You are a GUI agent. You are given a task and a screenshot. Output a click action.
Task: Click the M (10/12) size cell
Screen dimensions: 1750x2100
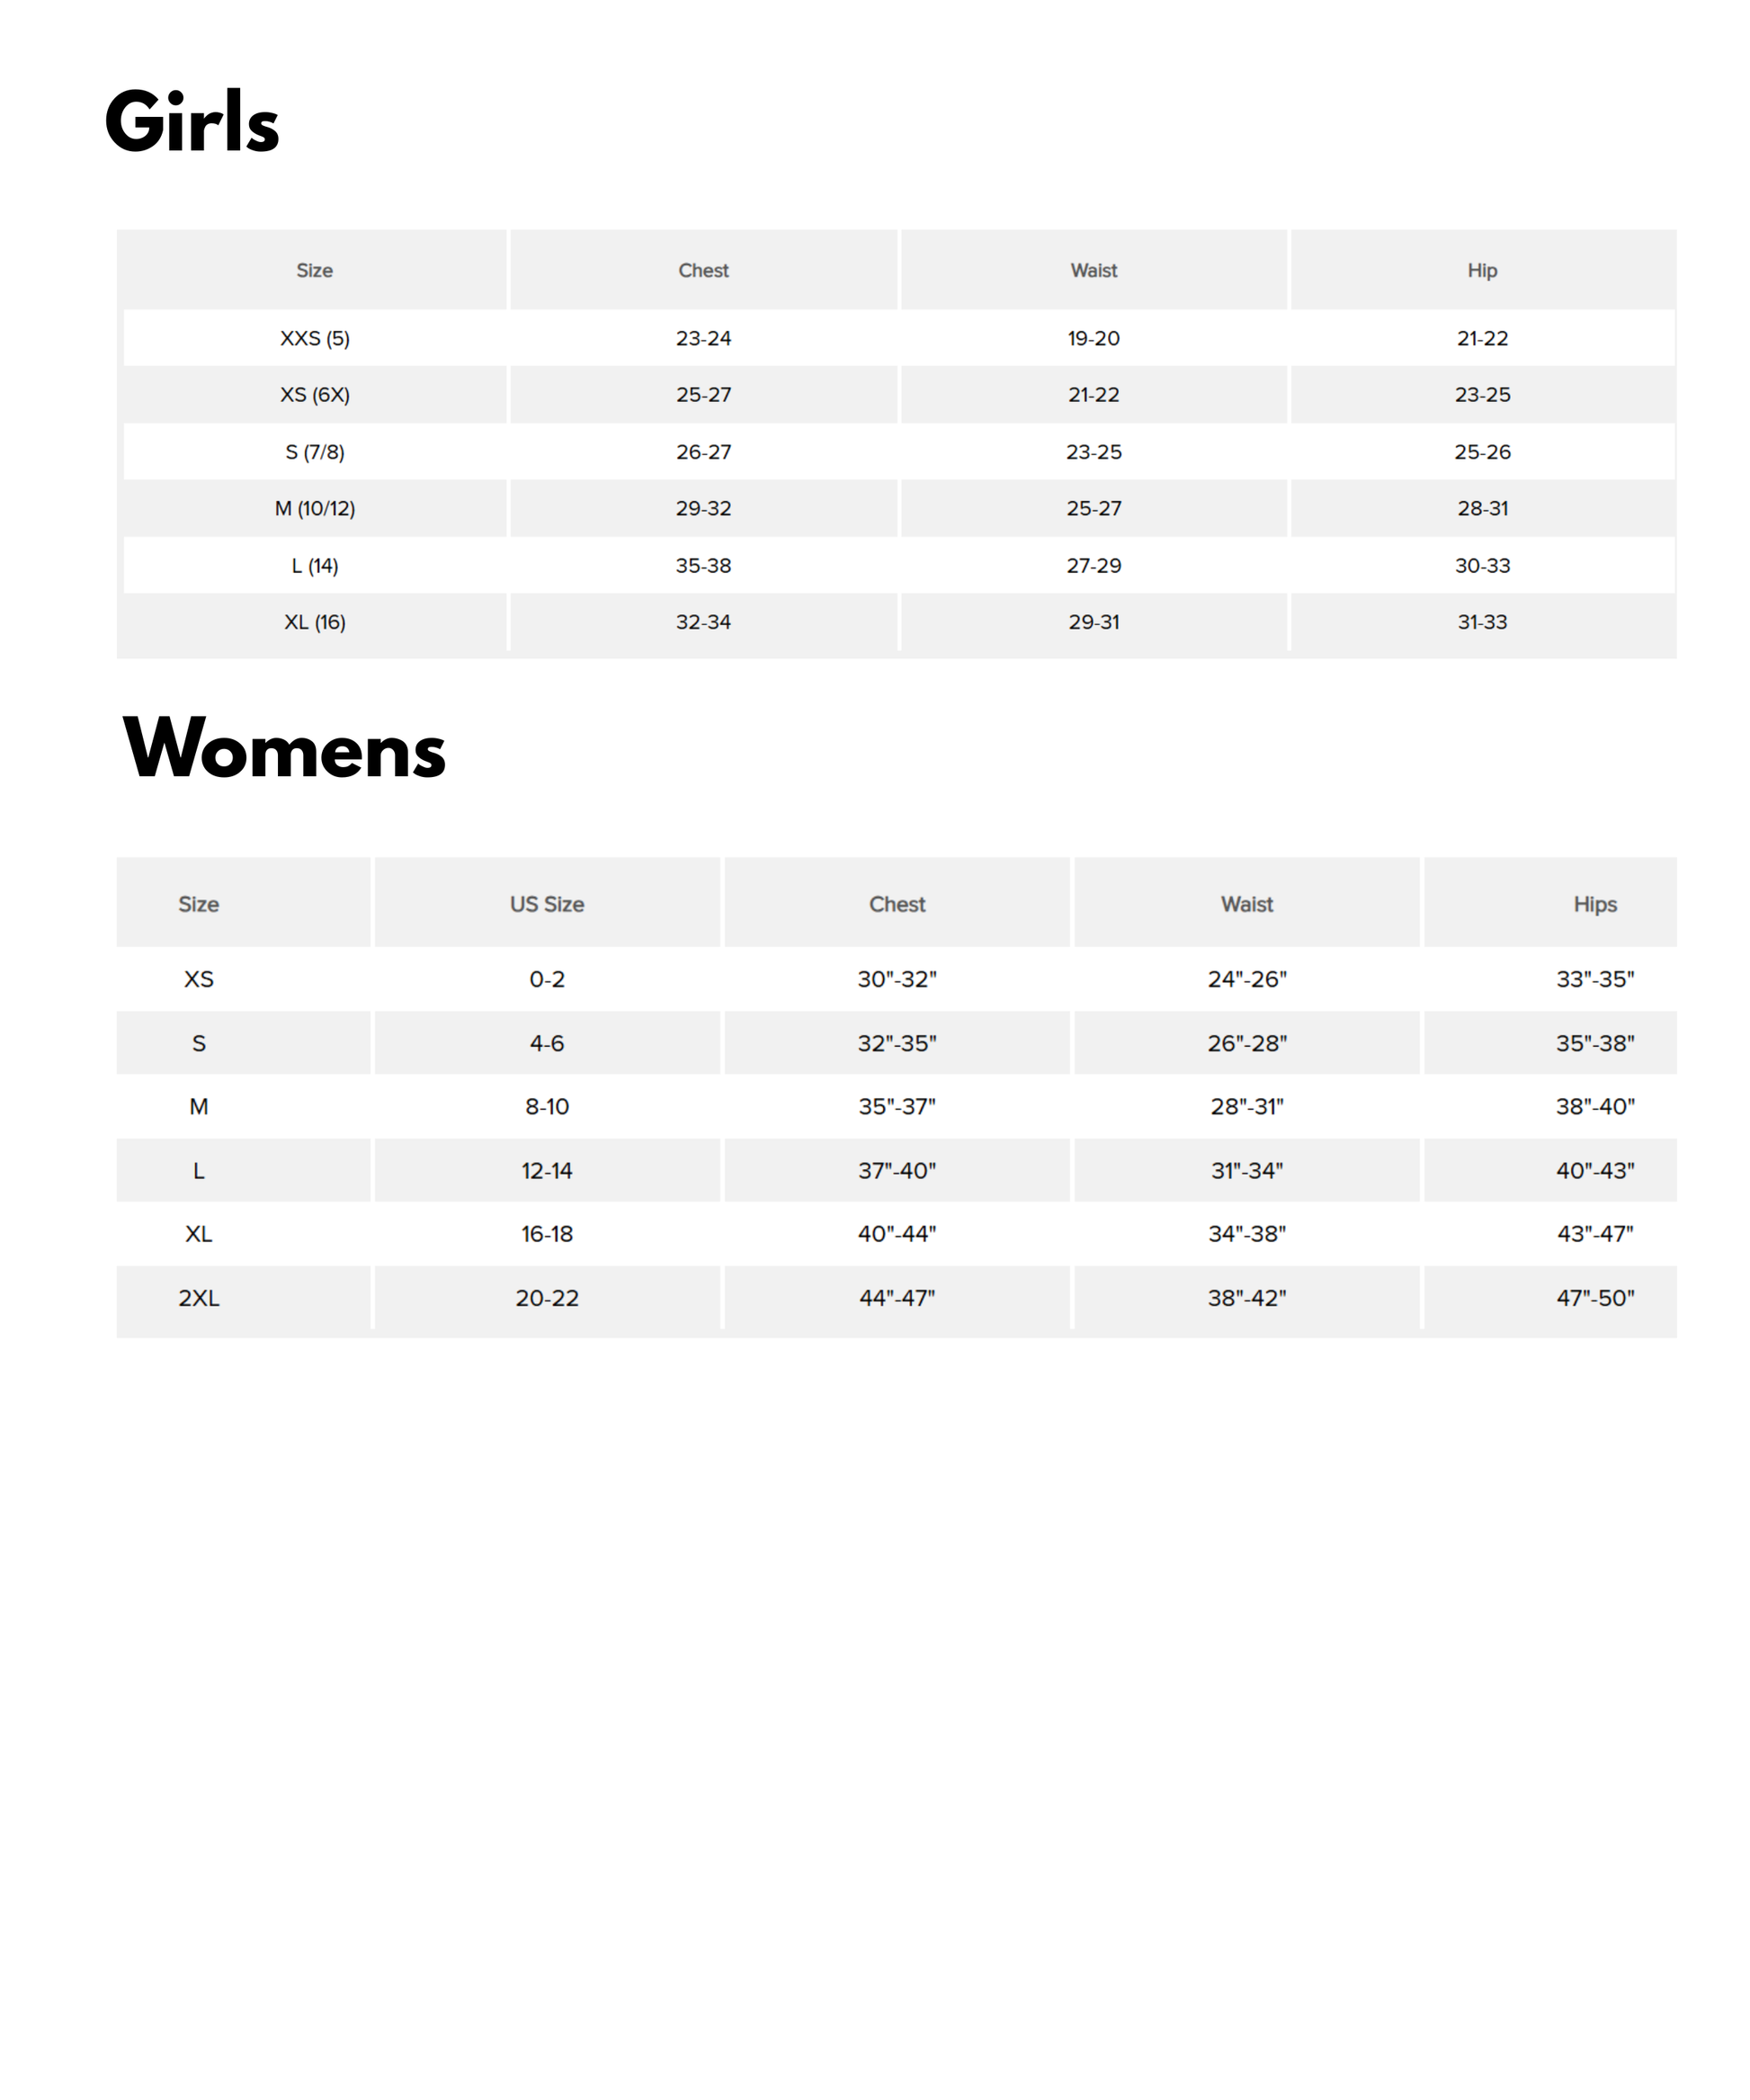coord(315,508)
